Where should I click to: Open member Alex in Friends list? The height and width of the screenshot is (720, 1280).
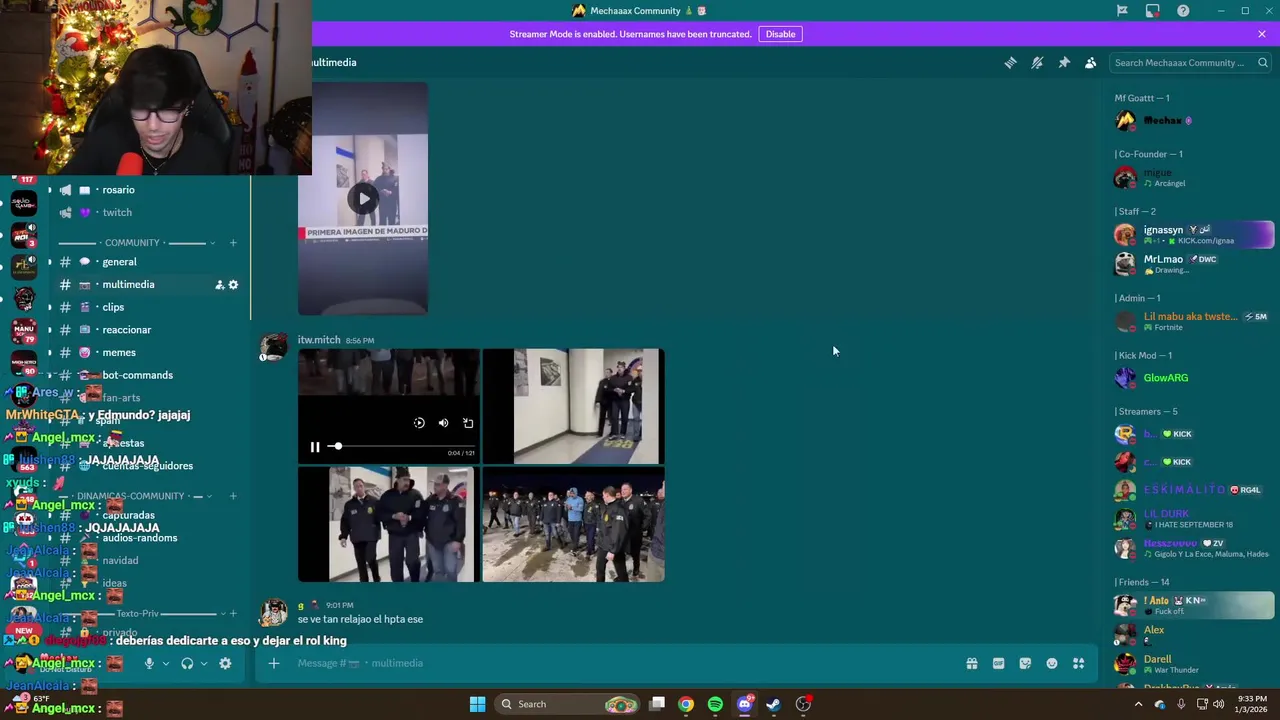[1192, 634]
